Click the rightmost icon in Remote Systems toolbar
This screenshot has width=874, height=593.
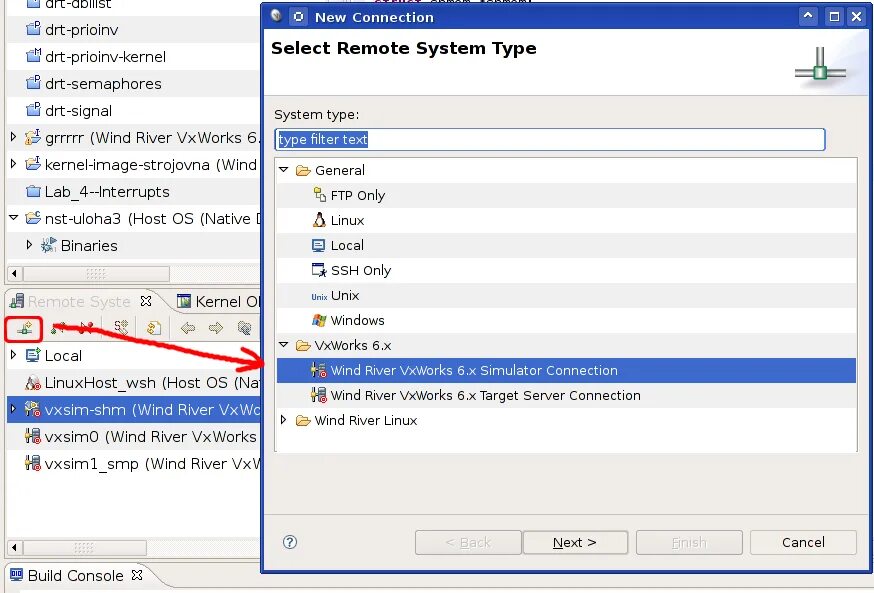click(244, 328)
